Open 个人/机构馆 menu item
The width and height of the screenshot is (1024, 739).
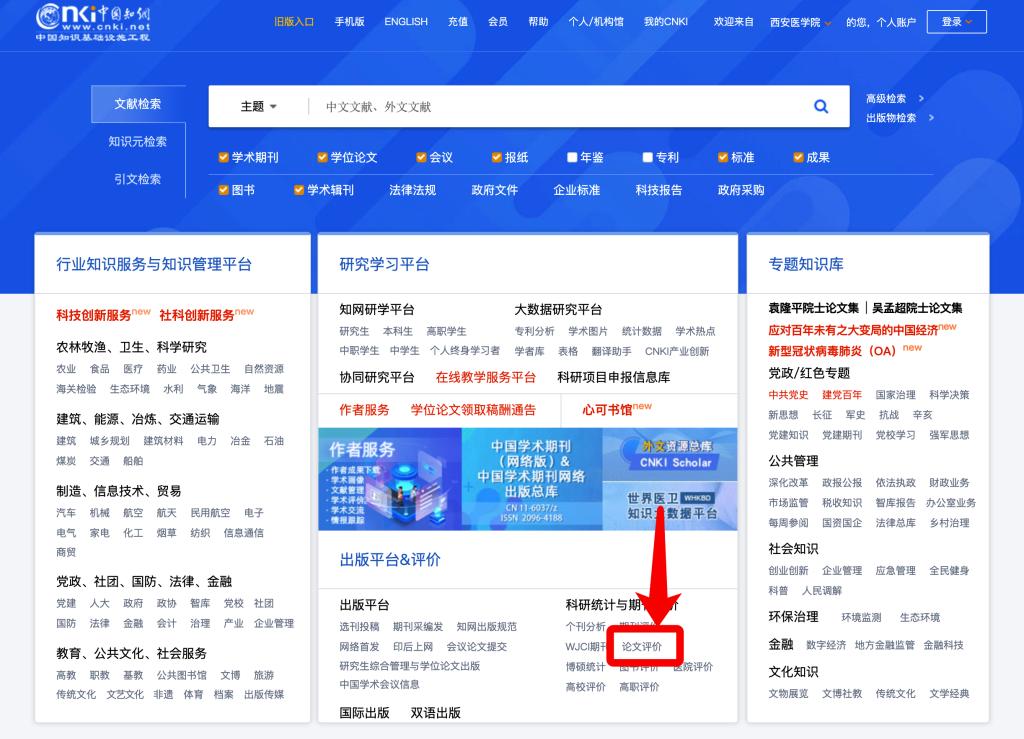[x=596, y=22]
